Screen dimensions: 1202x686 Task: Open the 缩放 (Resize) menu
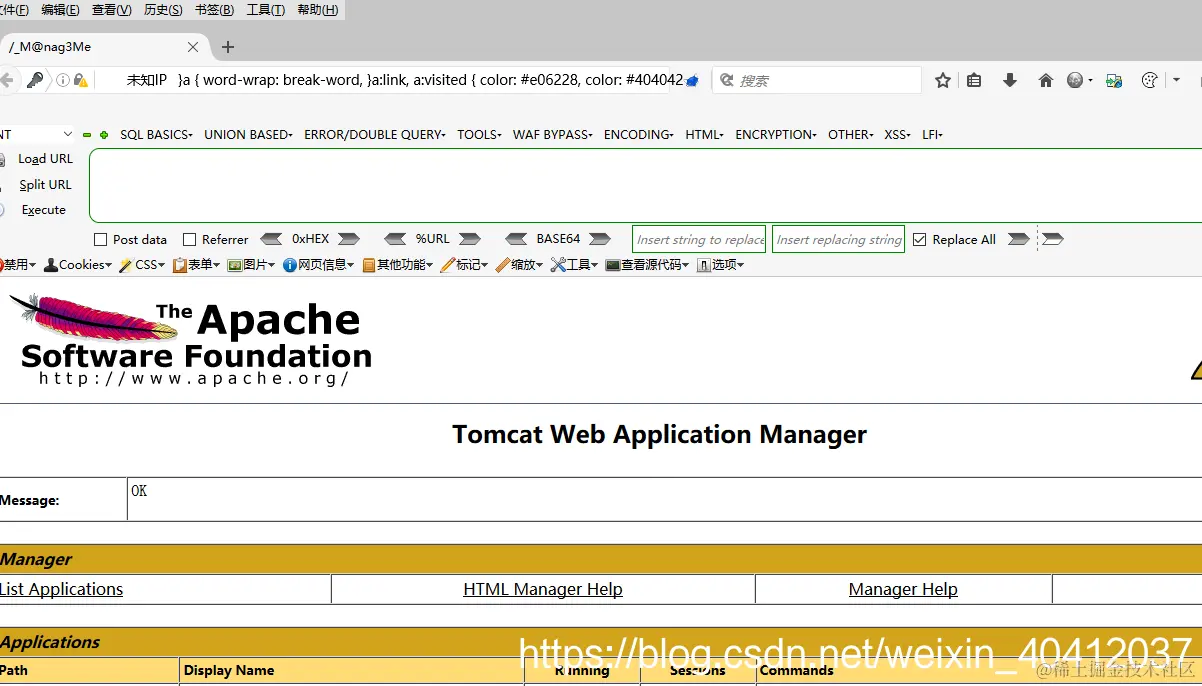click(519, 265)
